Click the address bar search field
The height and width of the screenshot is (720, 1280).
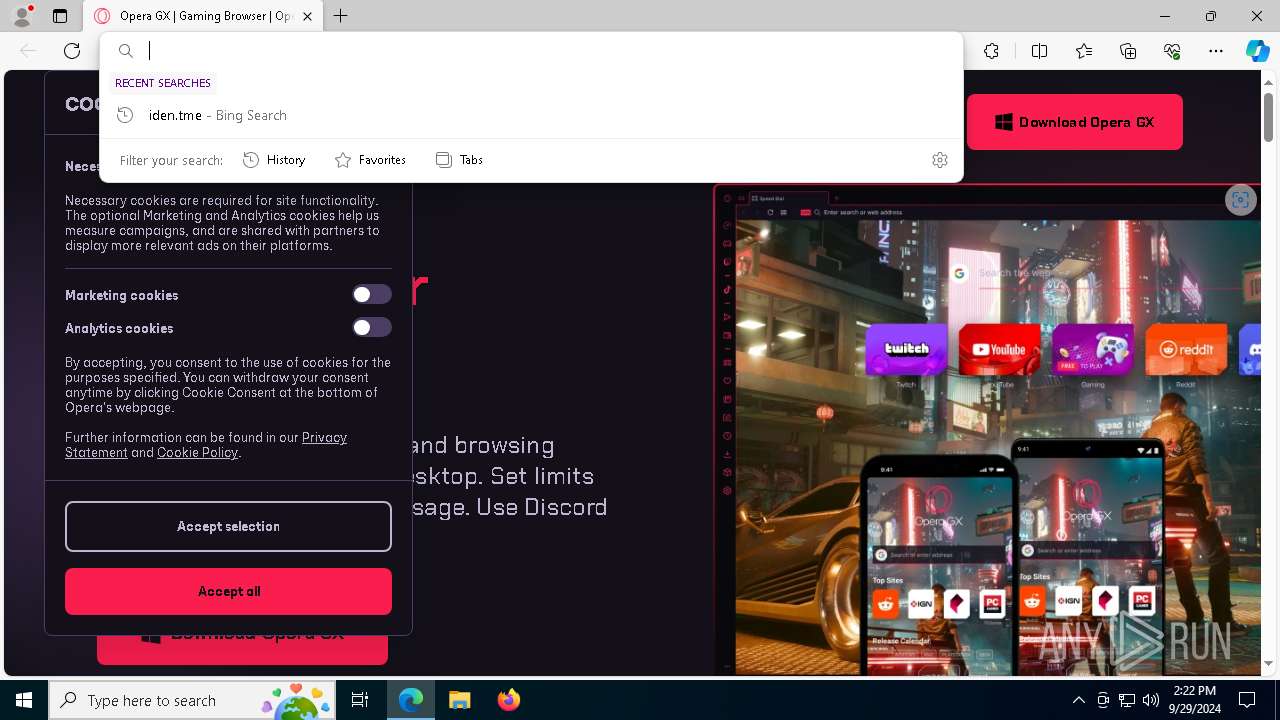pyautogui.click(x=531, y=51)
